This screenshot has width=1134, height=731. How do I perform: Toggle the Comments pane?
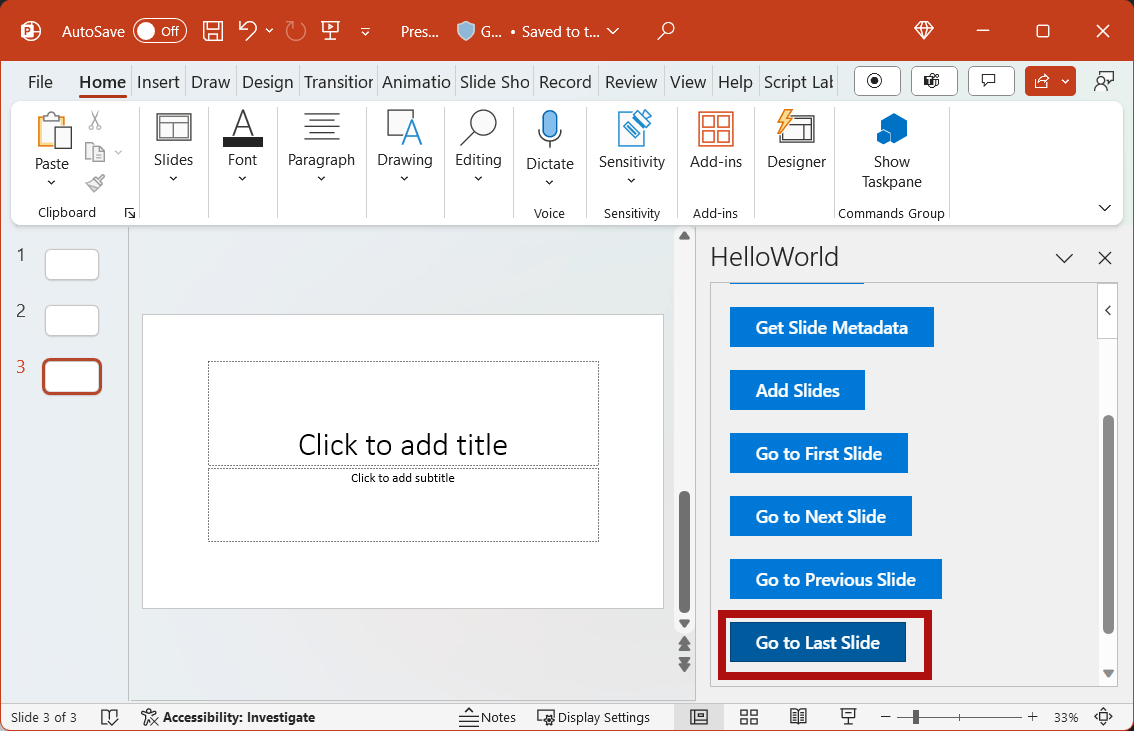(x=991, y=81)
